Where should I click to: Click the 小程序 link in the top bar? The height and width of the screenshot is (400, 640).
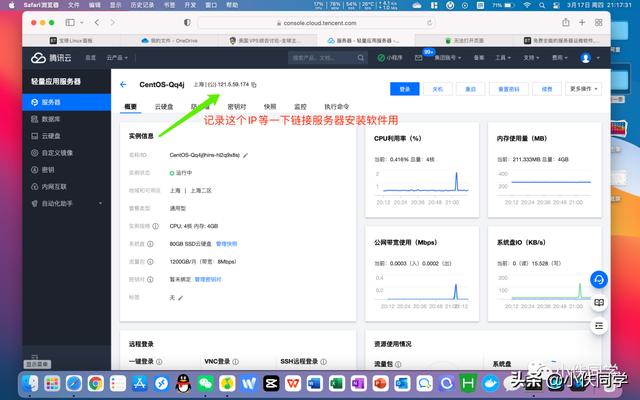[x=390, y=58]
